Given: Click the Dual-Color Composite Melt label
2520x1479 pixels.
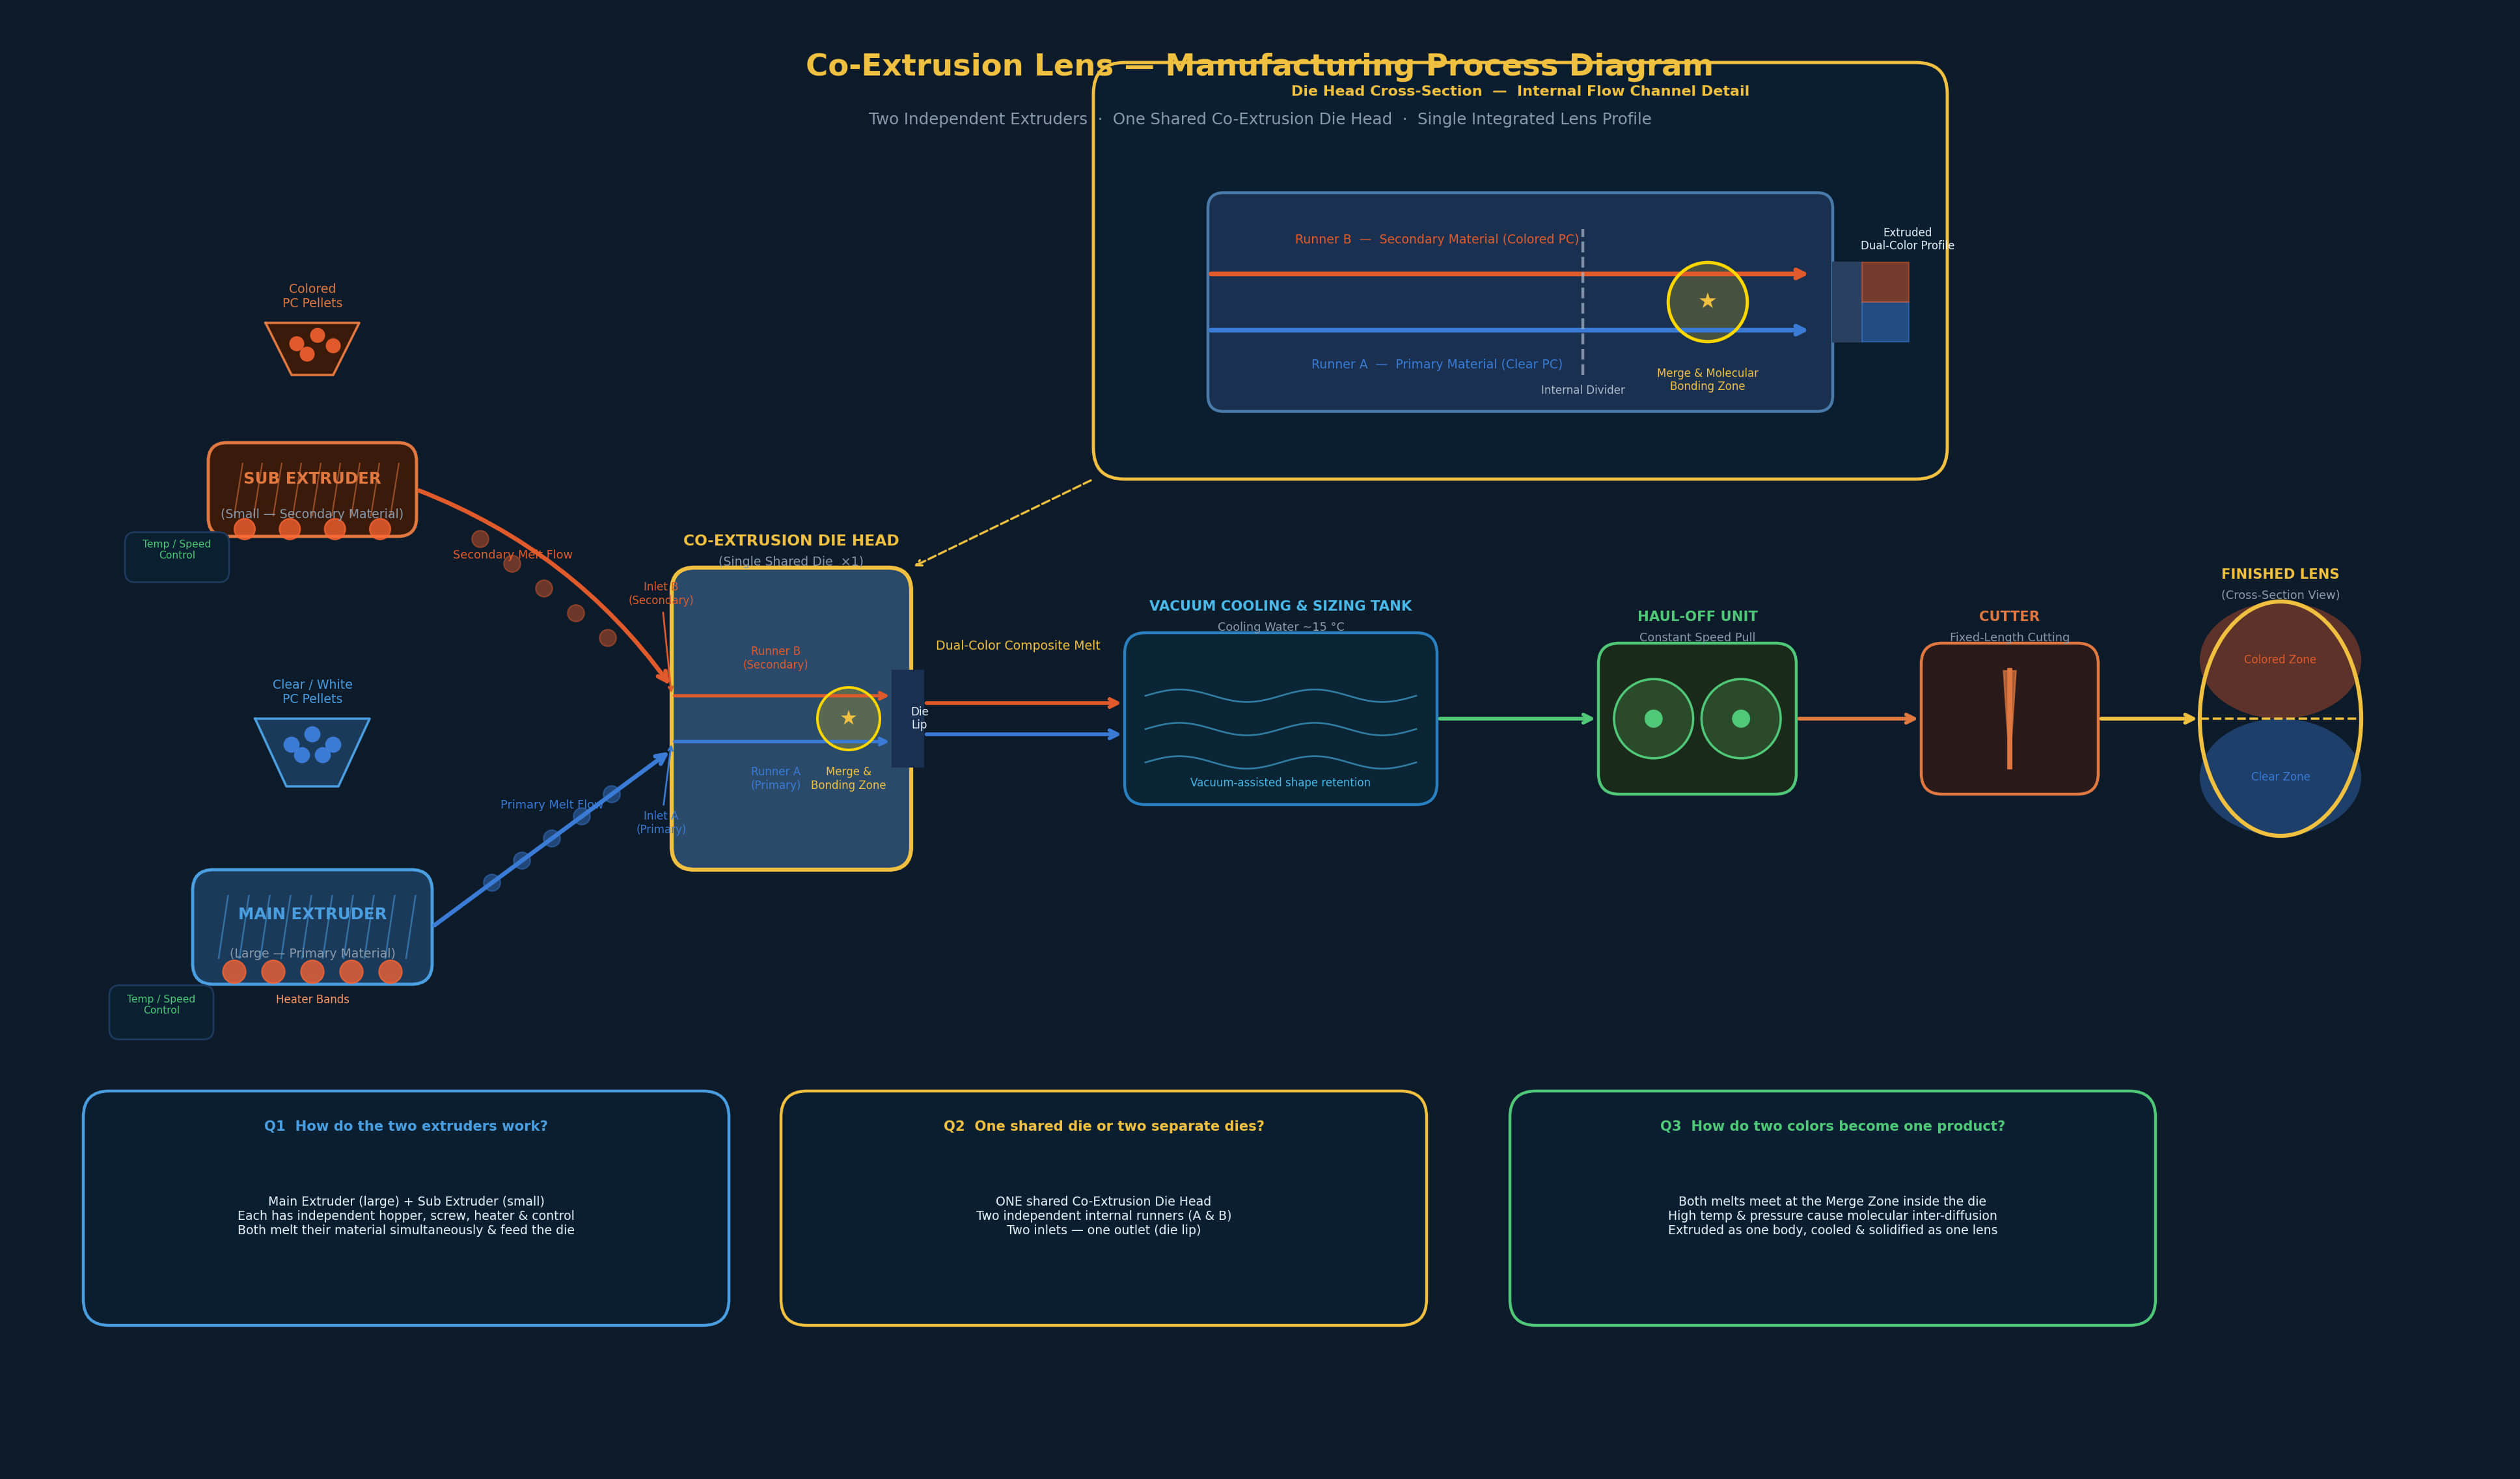Looking at the screenshot, I should [1017, 645].
